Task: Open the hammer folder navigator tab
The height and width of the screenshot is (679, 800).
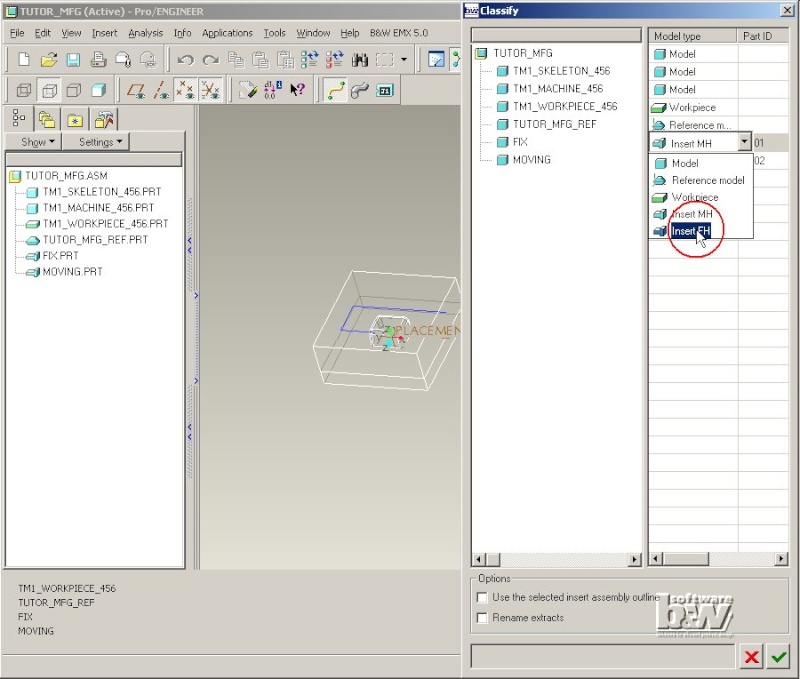Action: pyautogui.click(x=104, y=119)
